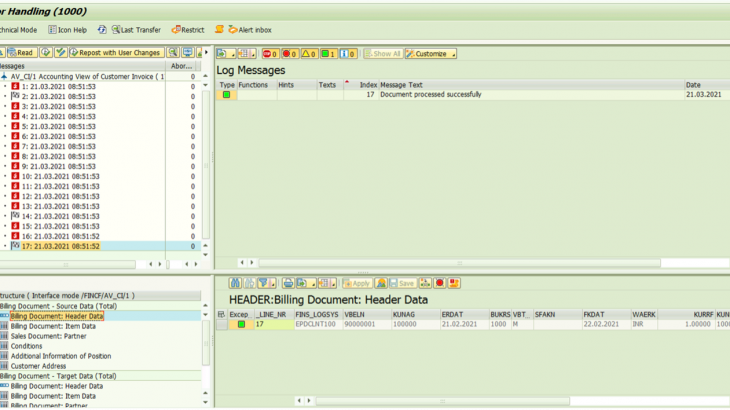Select Sales Document: Partner node
730x410 pixels.
click(x=48, y=336)
